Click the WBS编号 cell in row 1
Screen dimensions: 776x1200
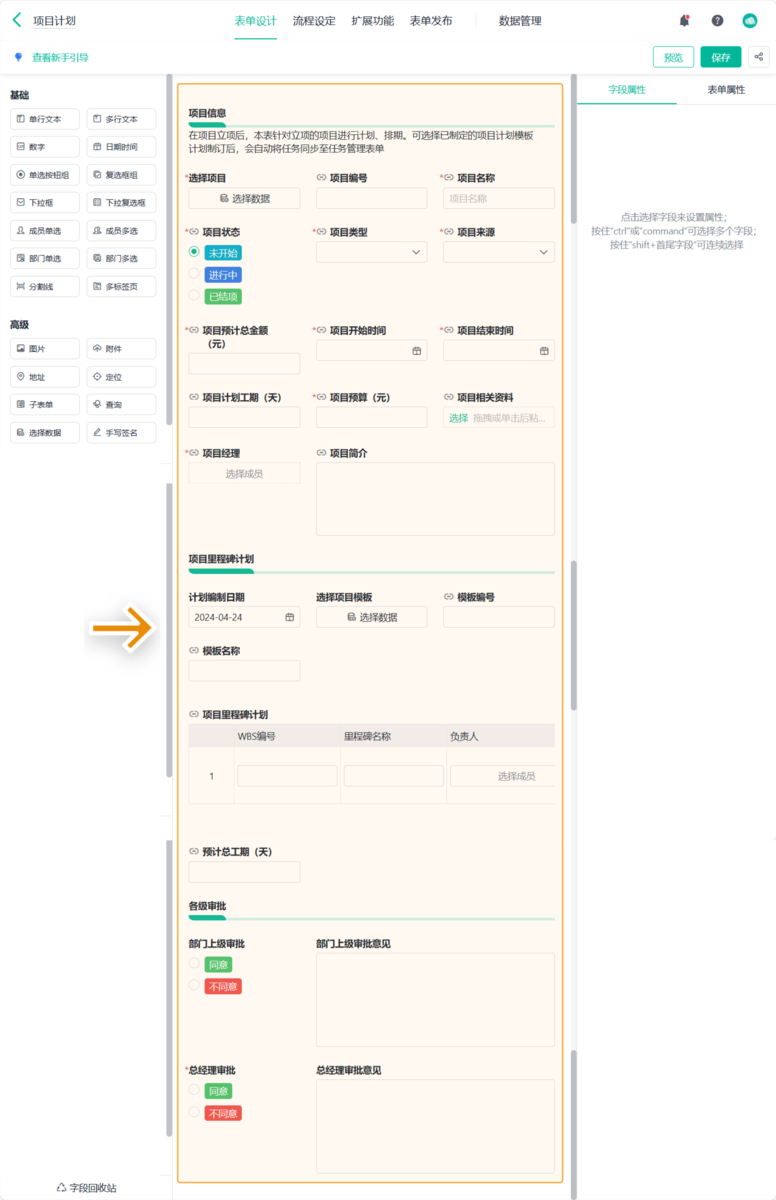point(287,776)
